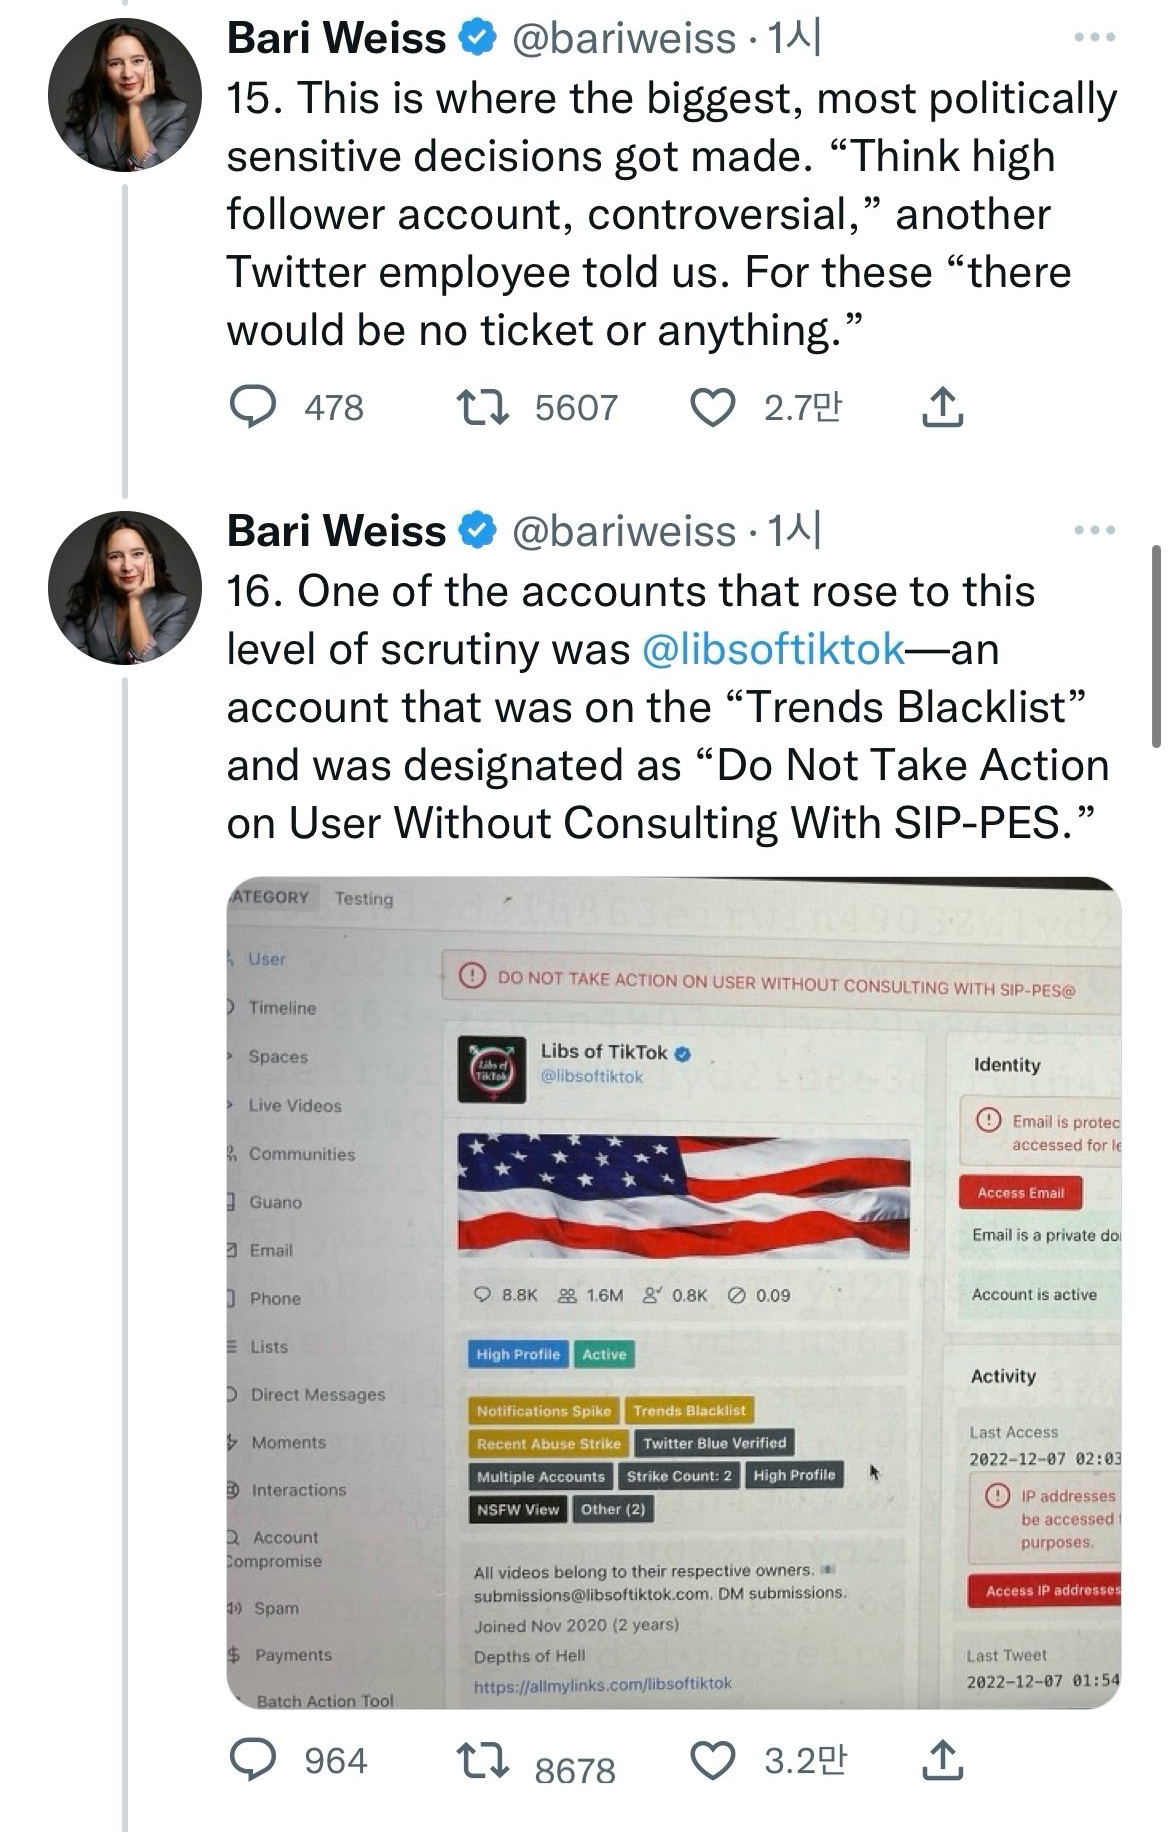Share tweet 15 using the upload icon
The image size is (1170, 1832).
(941, 408)
